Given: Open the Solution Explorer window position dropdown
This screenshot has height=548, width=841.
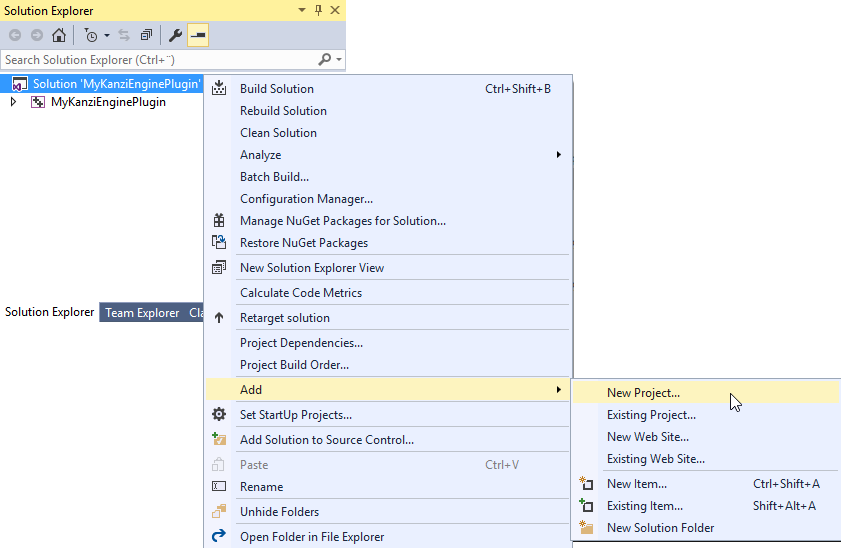Looking at the screenshot, I should 302,10.
